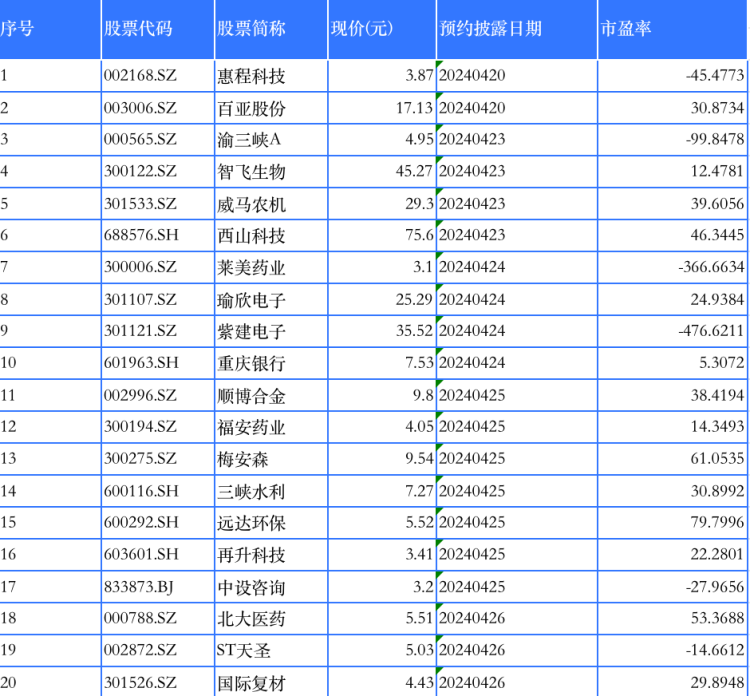The width and height of the screenshot is (750, 696).
Task: Select stock code 600116.SH cell
Action: tap(158, 491)
